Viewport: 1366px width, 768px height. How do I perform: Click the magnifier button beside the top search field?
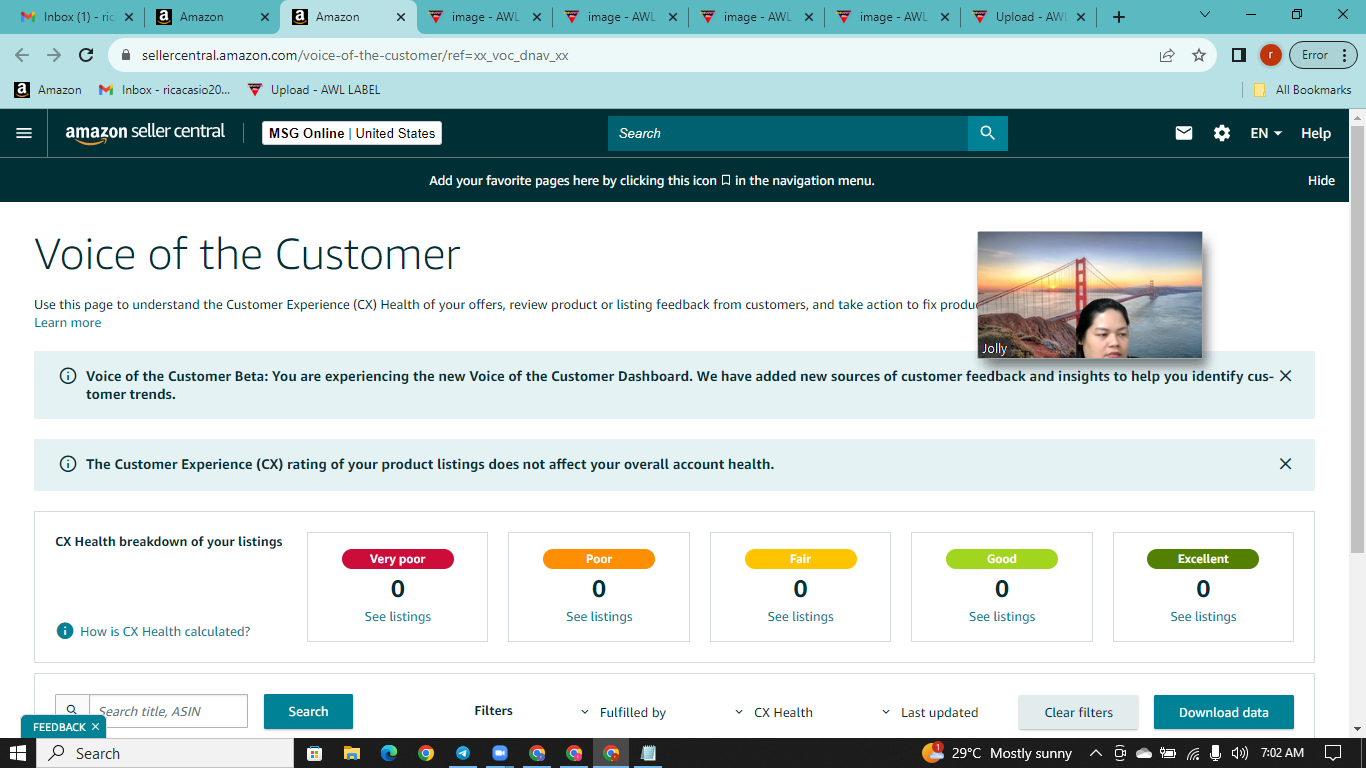coord(987,133)
